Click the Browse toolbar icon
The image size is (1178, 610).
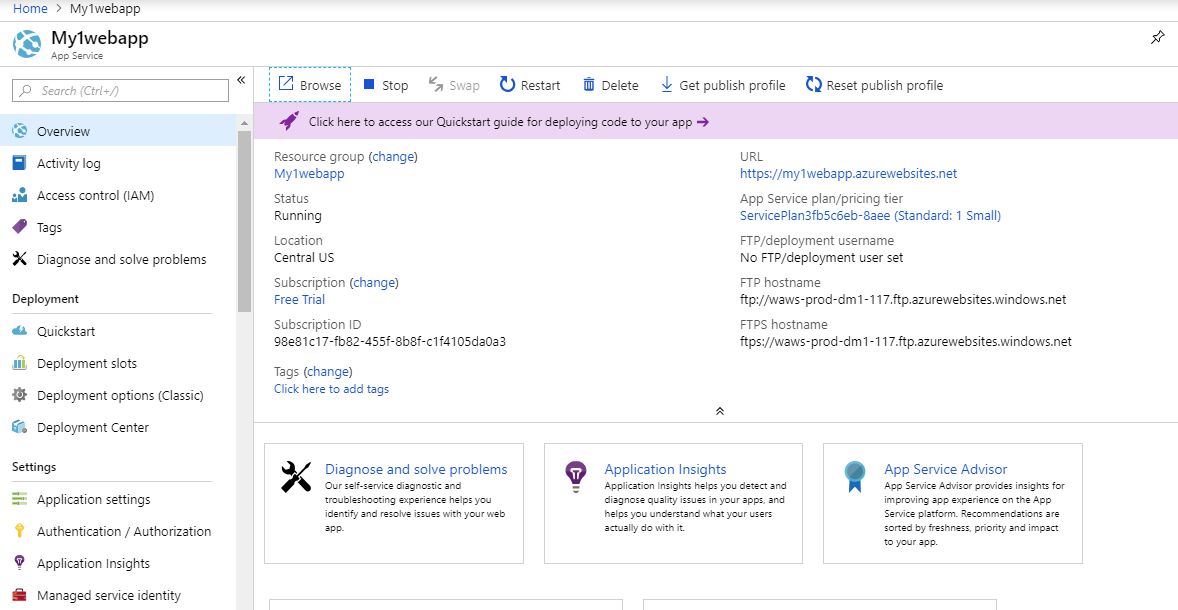(x=286, y=85)
